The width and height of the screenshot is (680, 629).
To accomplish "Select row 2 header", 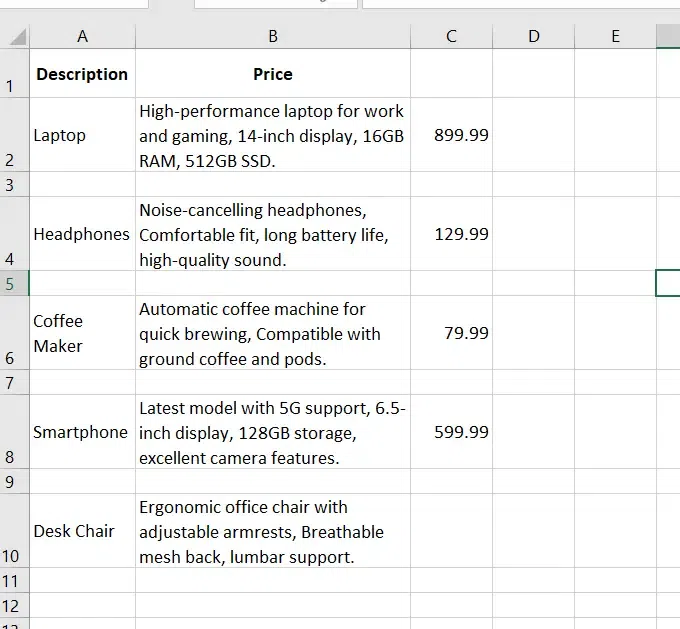I will point(14,135).
